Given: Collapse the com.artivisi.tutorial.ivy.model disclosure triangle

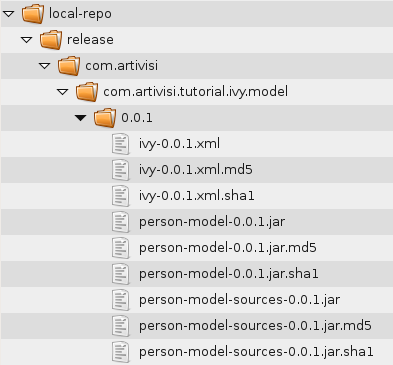Looking at the screenshot, I should click(62, 92).
